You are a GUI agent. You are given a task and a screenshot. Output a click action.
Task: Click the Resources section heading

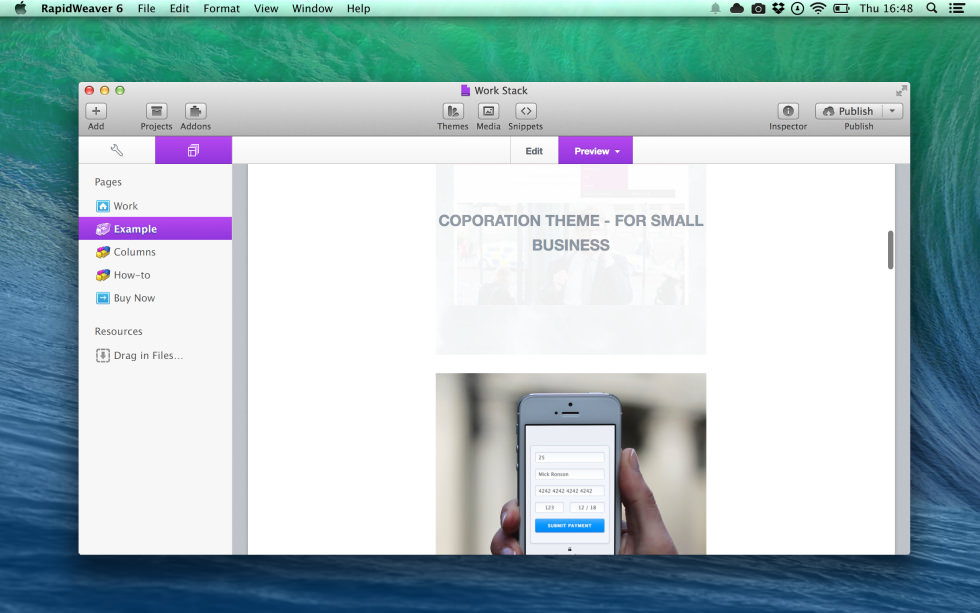coord(118,331)
